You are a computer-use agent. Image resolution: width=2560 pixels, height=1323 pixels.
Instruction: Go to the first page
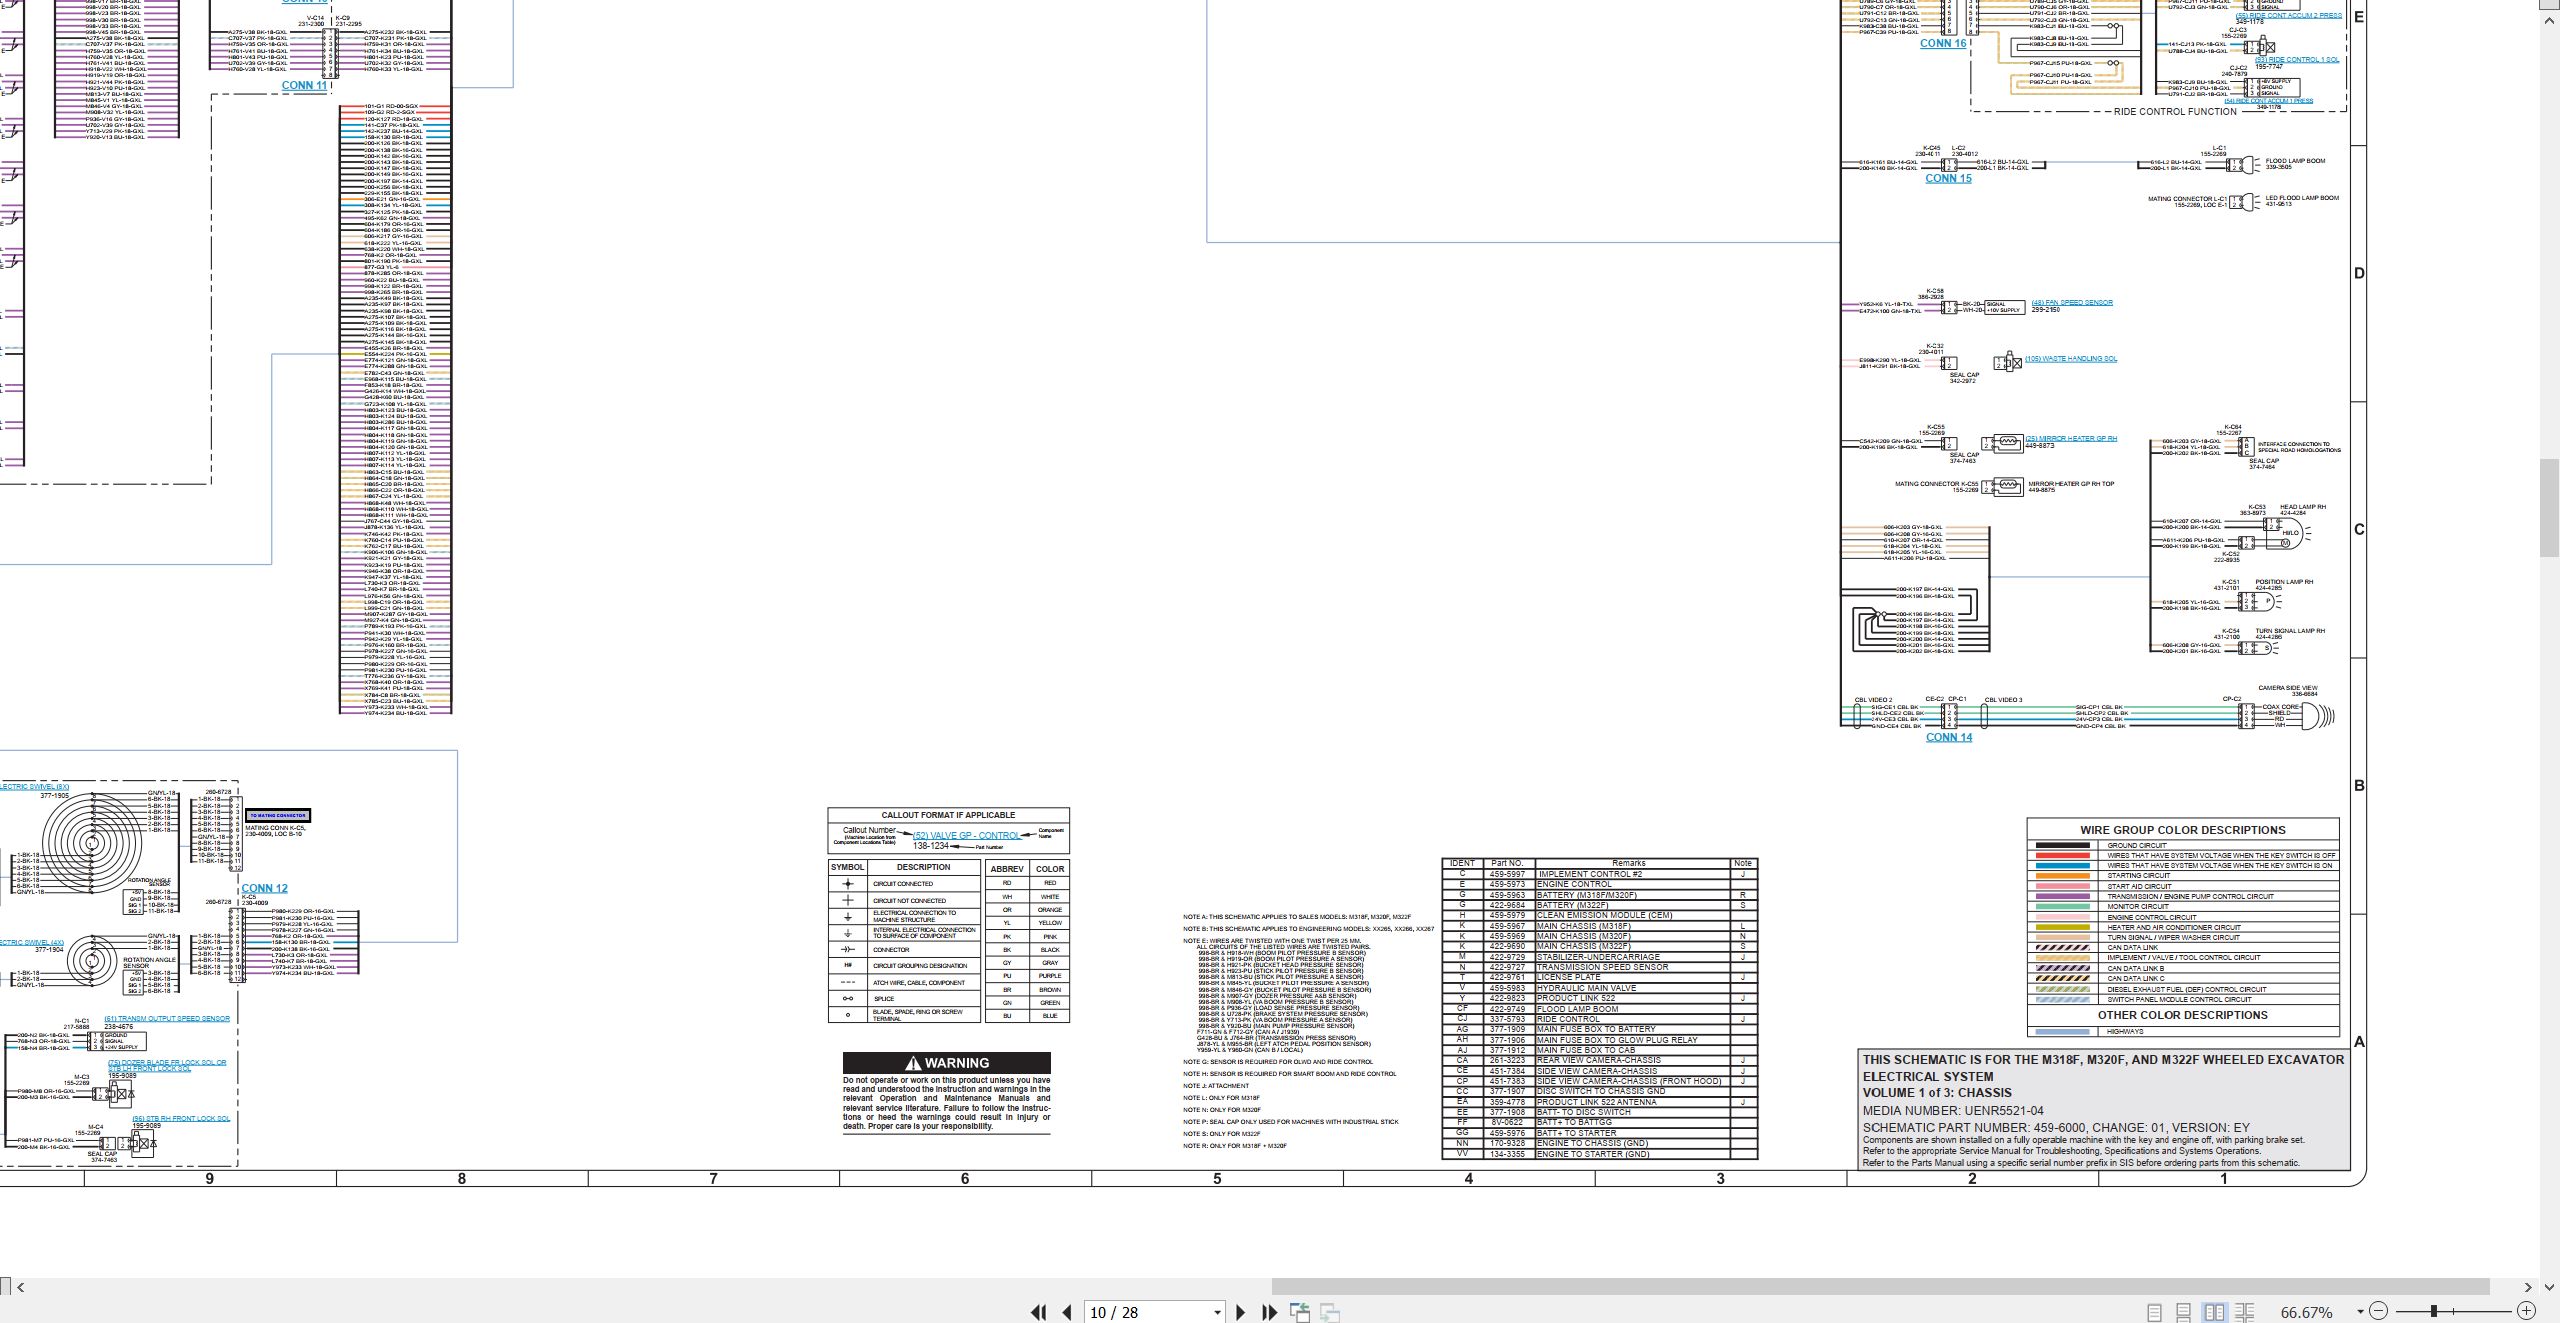pyautogui.click(x=1039, y=1312)
